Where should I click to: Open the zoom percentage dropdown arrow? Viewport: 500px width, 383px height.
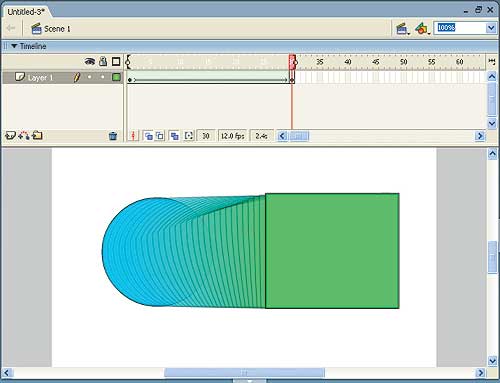click(491, 28)
